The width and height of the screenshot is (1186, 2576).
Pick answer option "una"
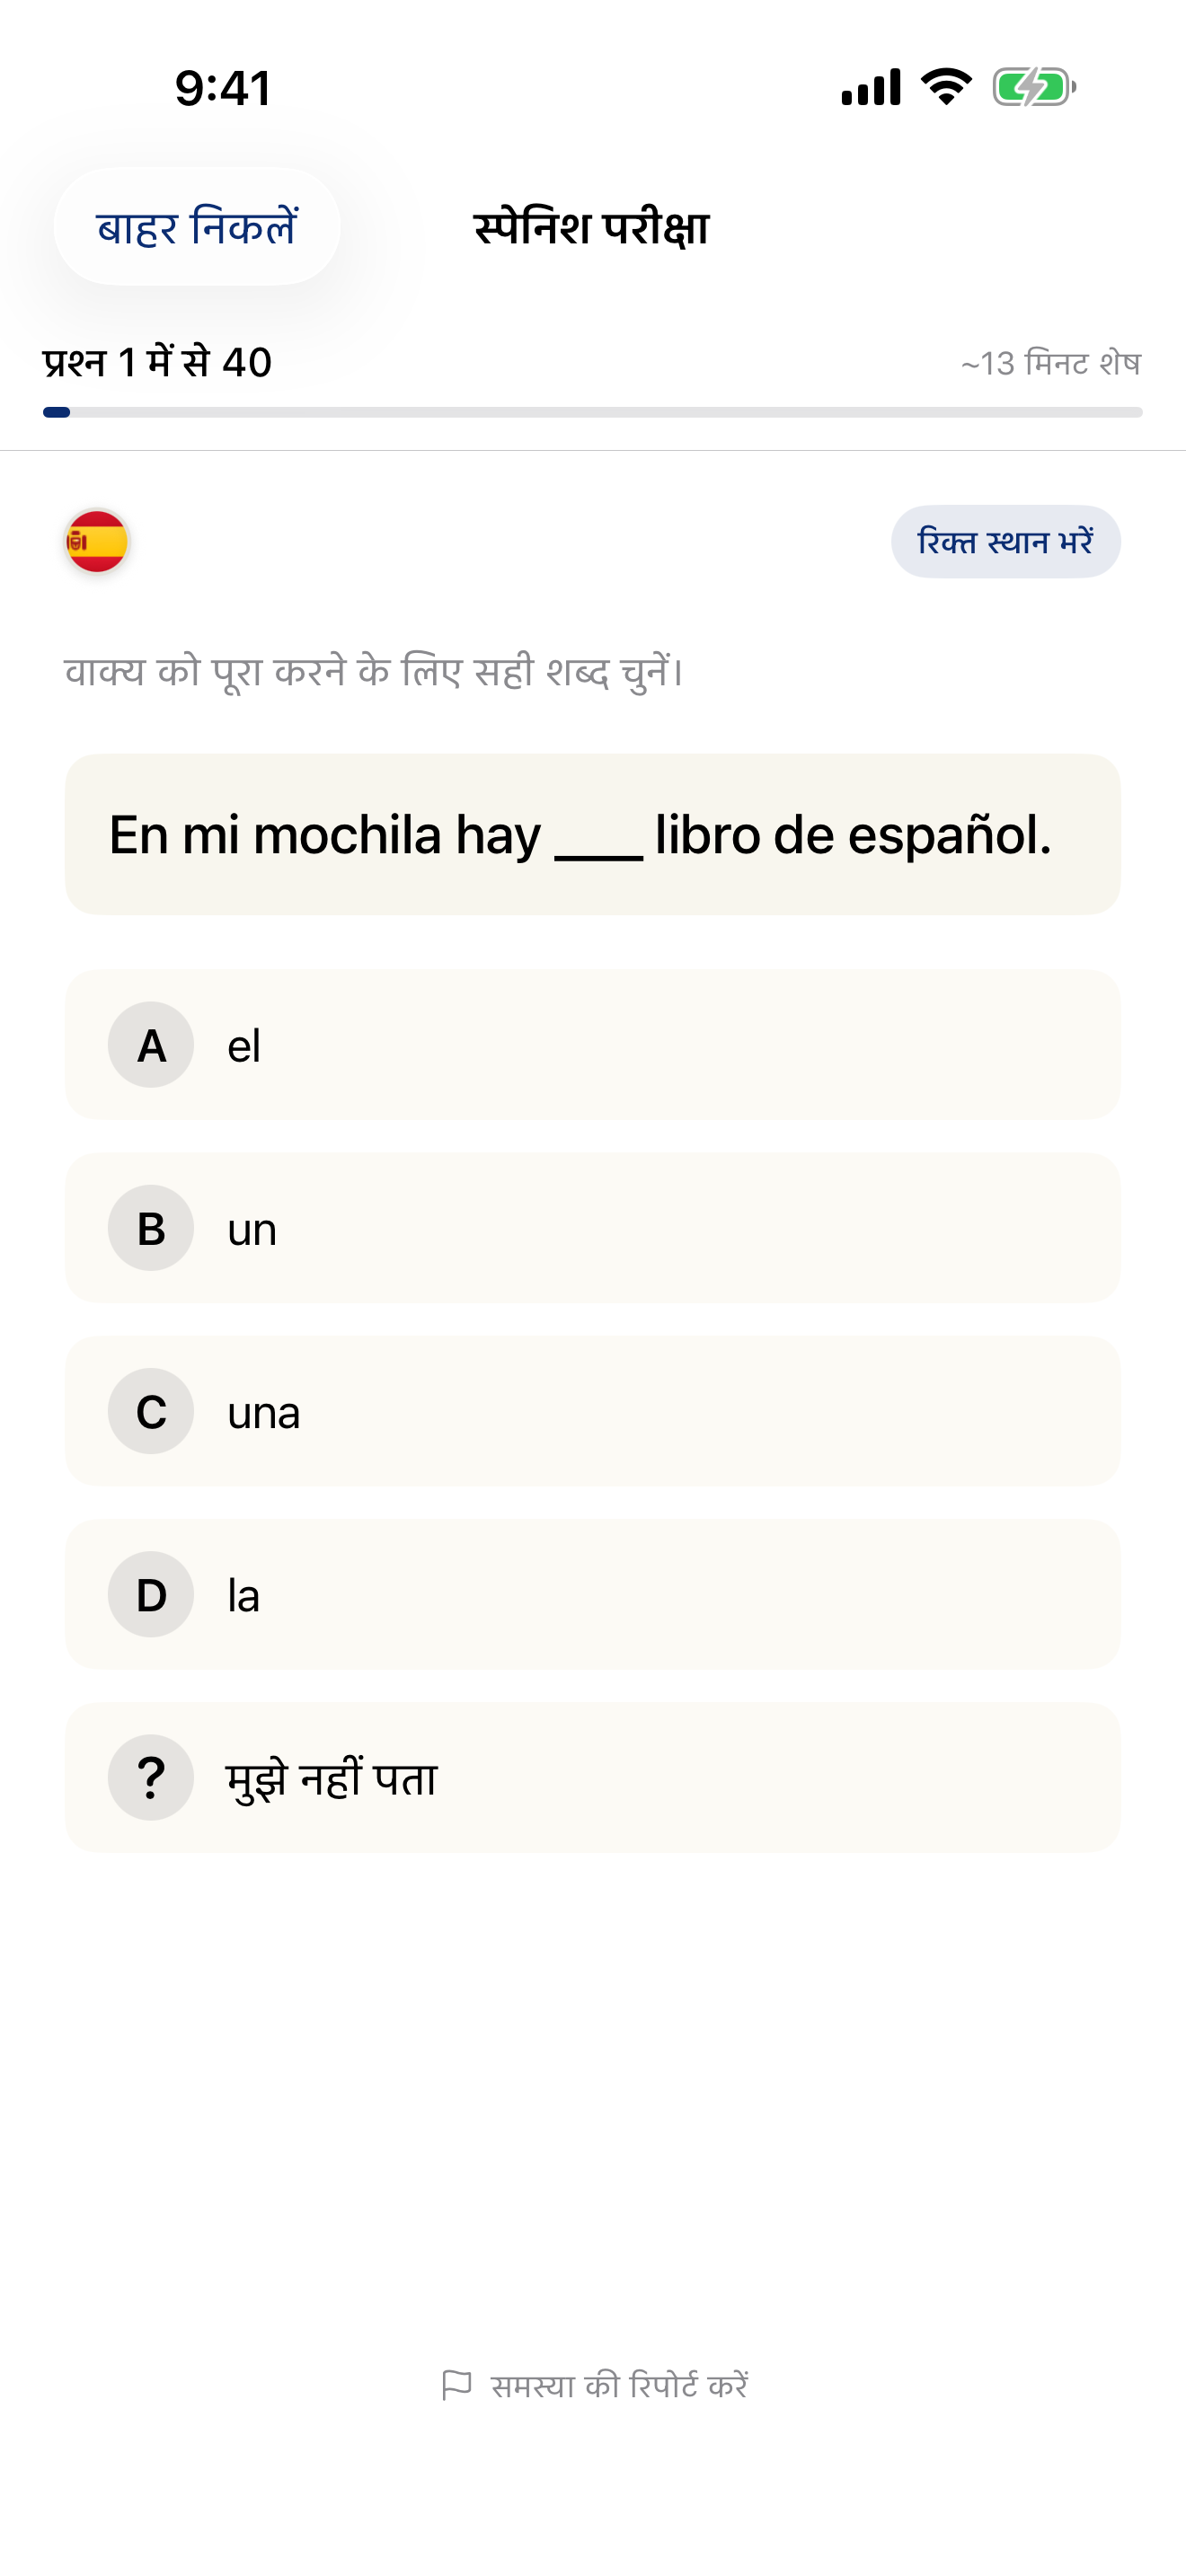(x=592, y=1411)
